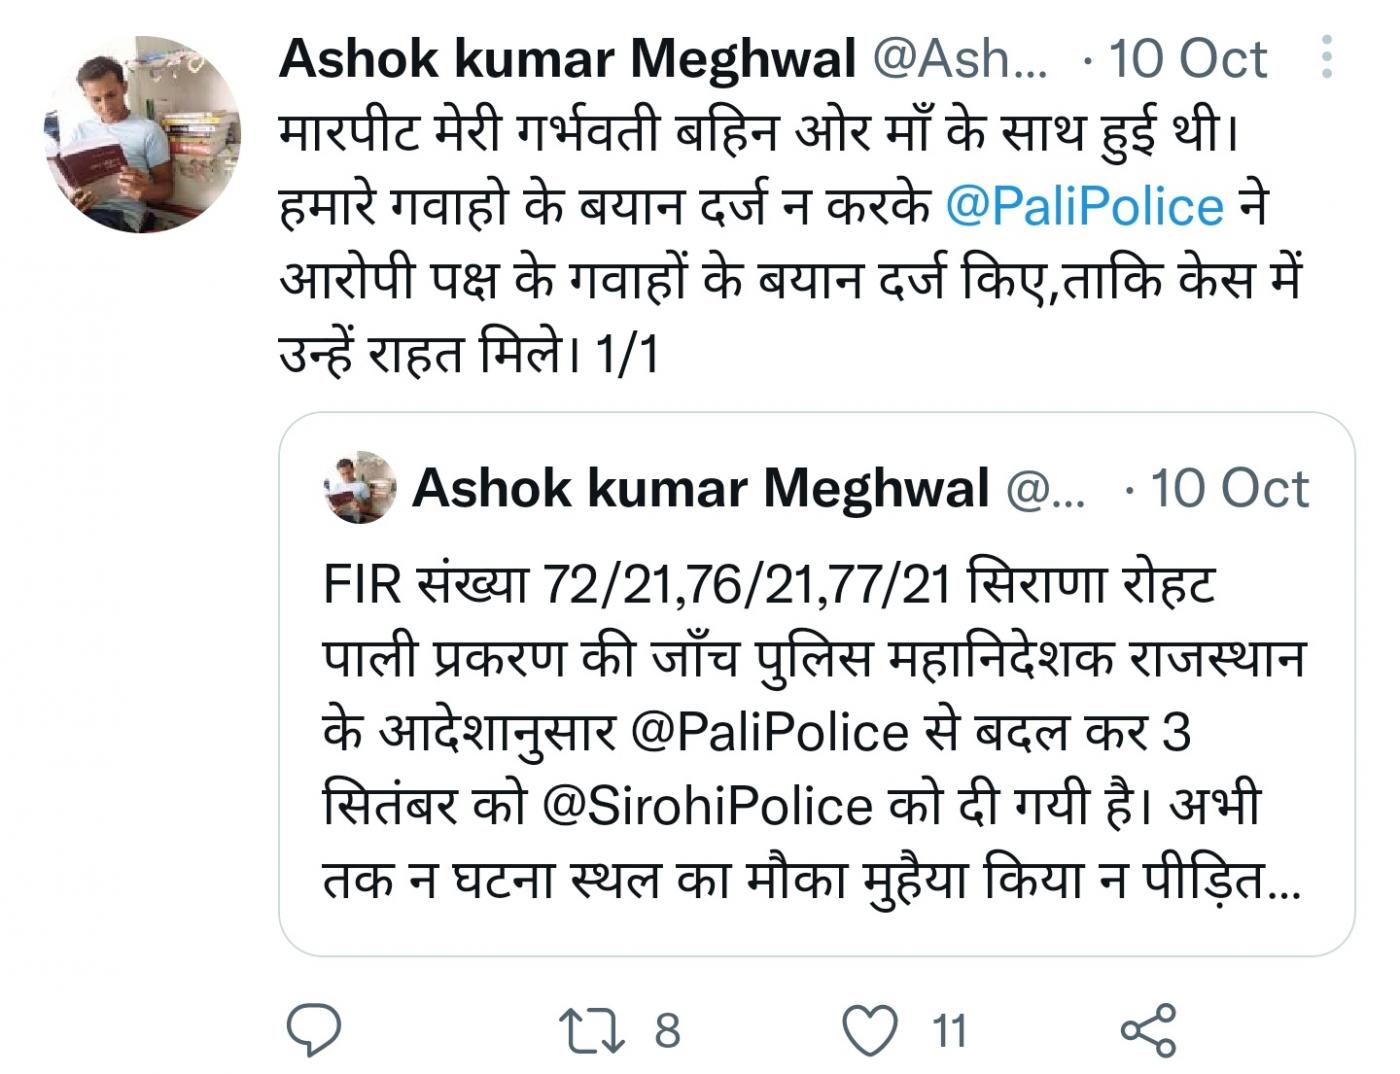The image size is (1400, 1074).
Task: Open the reply composer via speech bubble icon
Action: [x=313, y=1028]
